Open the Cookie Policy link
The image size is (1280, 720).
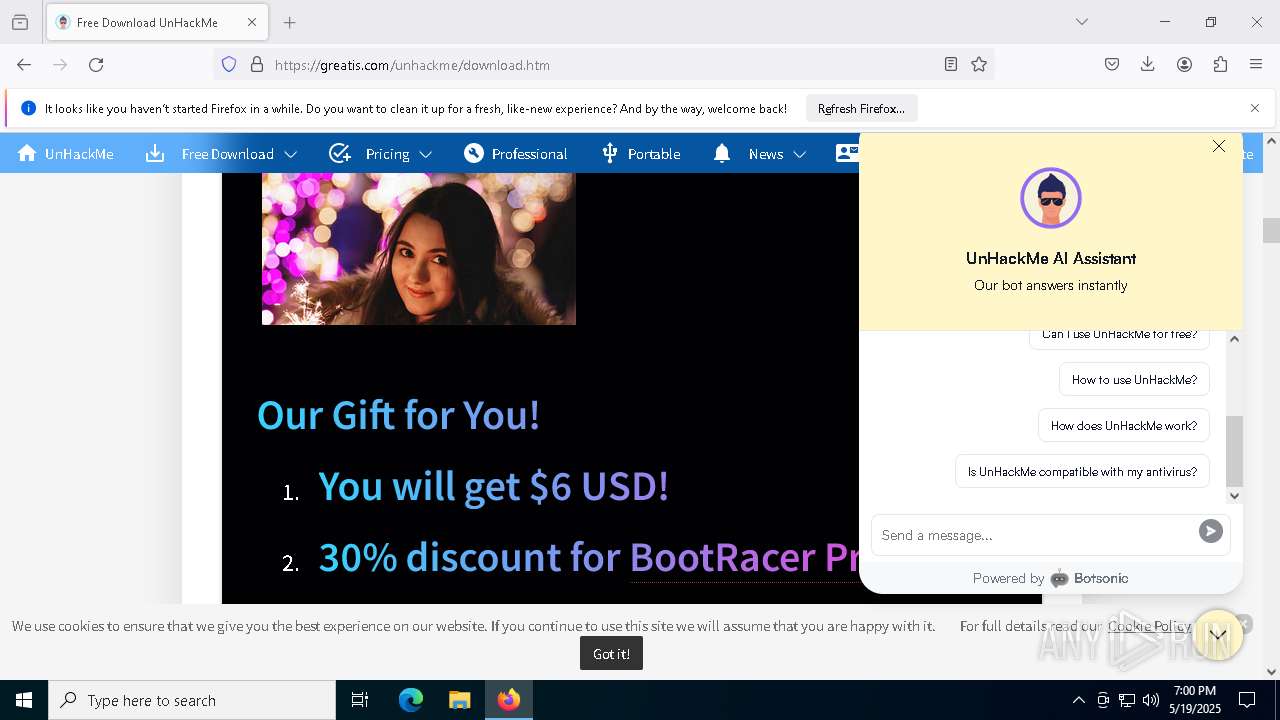coord(1149,626)
